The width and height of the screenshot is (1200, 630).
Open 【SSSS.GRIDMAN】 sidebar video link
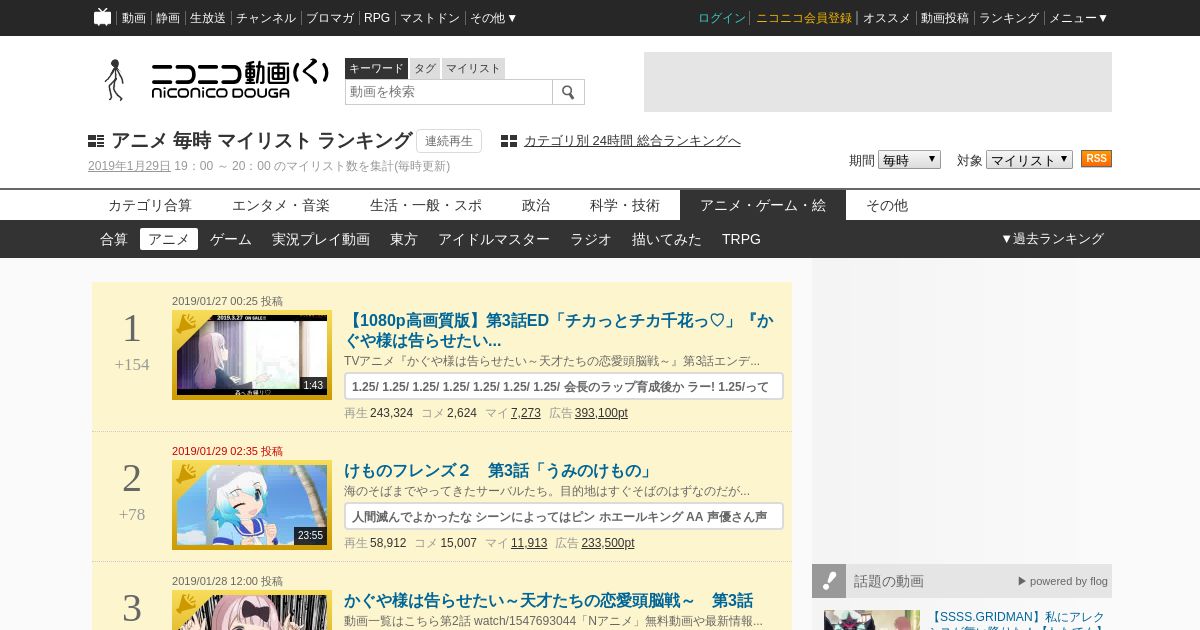coord(1017,620)
